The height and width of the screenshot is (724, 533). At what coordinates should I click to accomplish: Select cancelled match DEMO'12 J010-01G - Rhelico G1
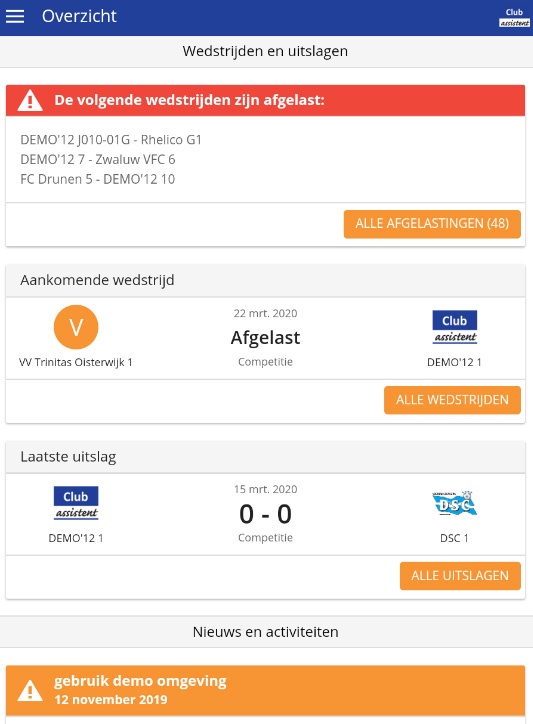pyautogui.click(x=111, y=139)
